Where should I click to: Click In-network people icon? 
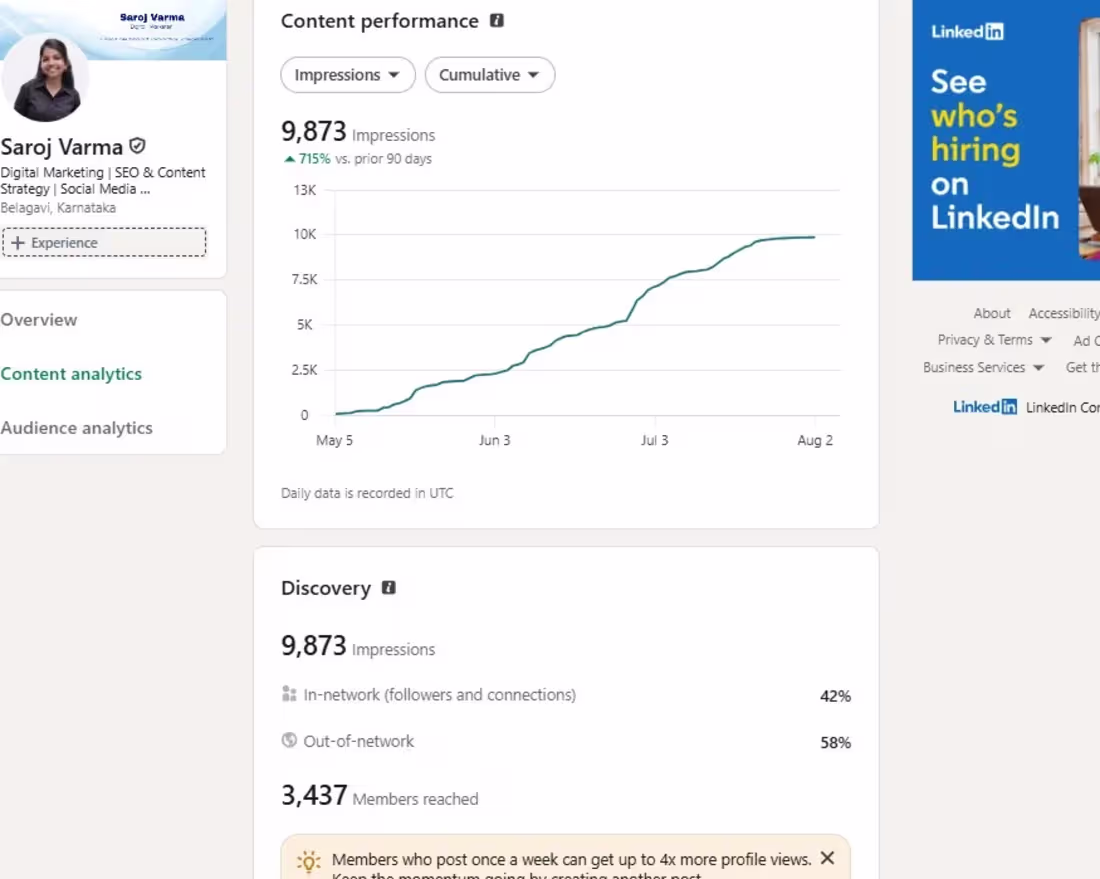point(288,694)
